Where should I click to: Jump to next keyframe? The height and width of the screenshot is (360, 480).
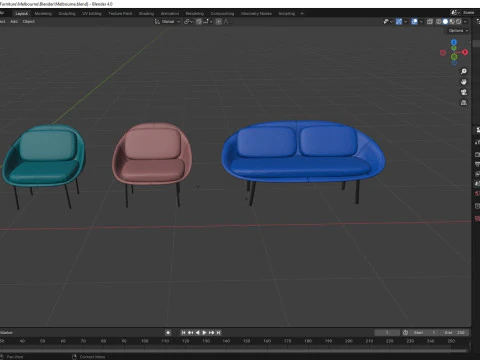[211, 333]
